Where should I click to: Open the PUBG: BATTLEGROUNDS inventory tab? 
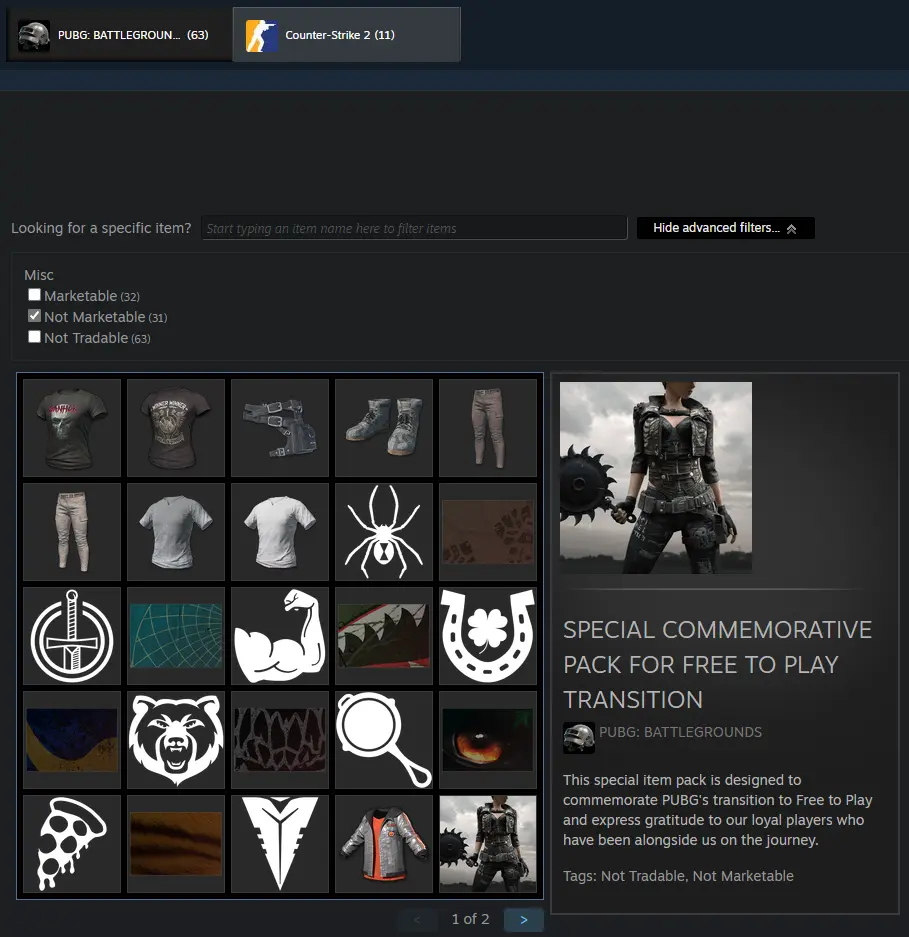point(118,35)
